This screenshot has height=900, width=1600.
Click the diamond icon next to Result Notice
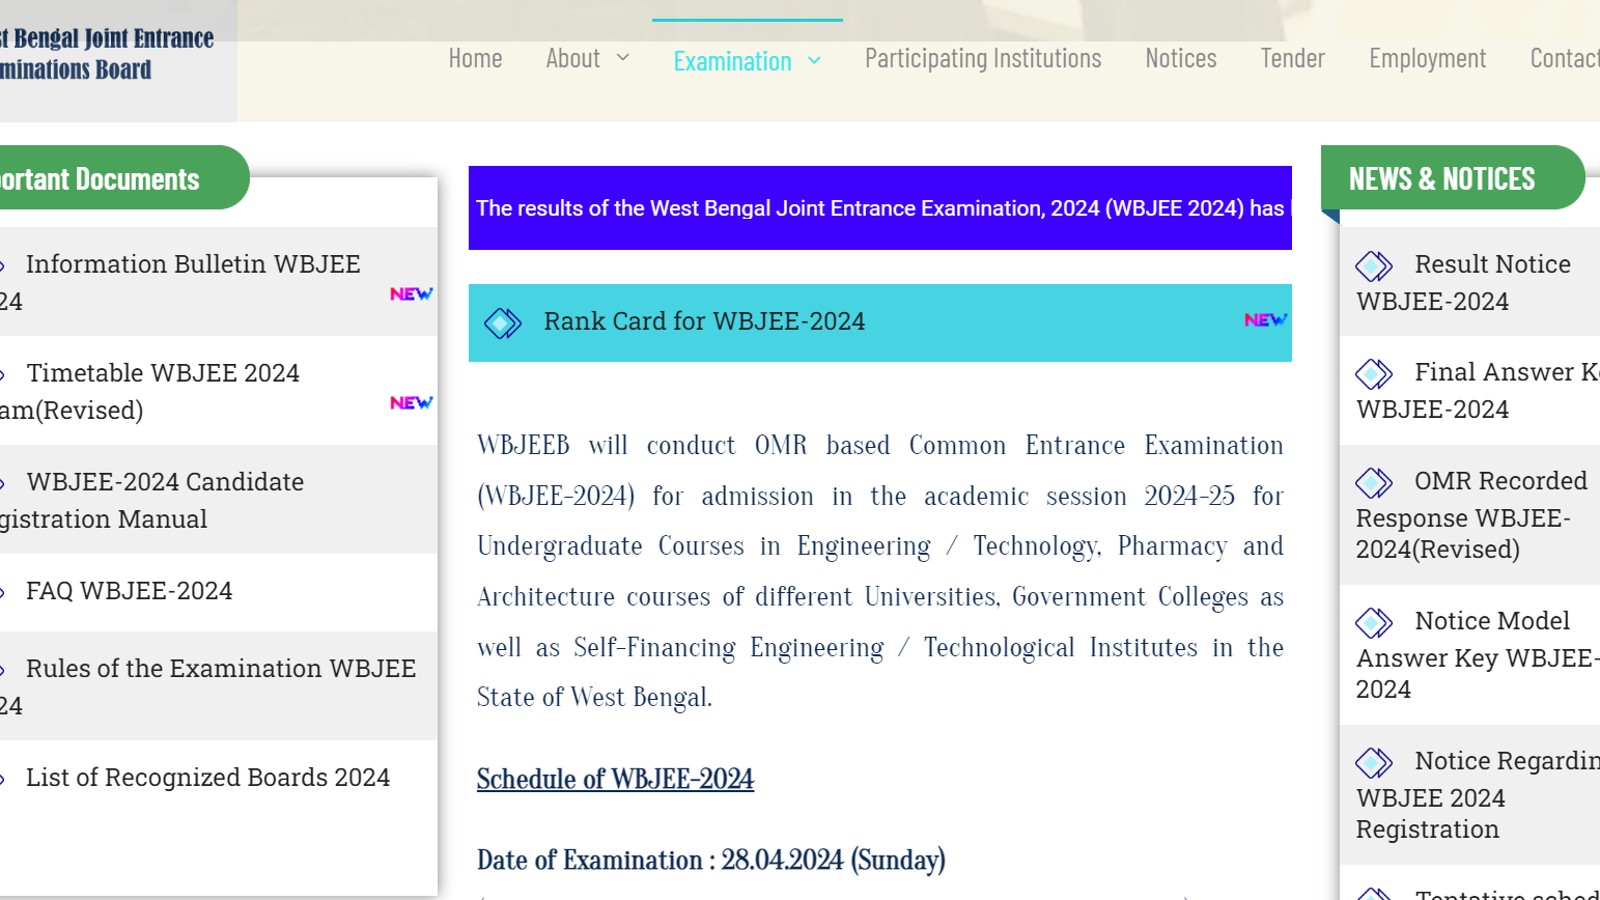click(1373, 266)
